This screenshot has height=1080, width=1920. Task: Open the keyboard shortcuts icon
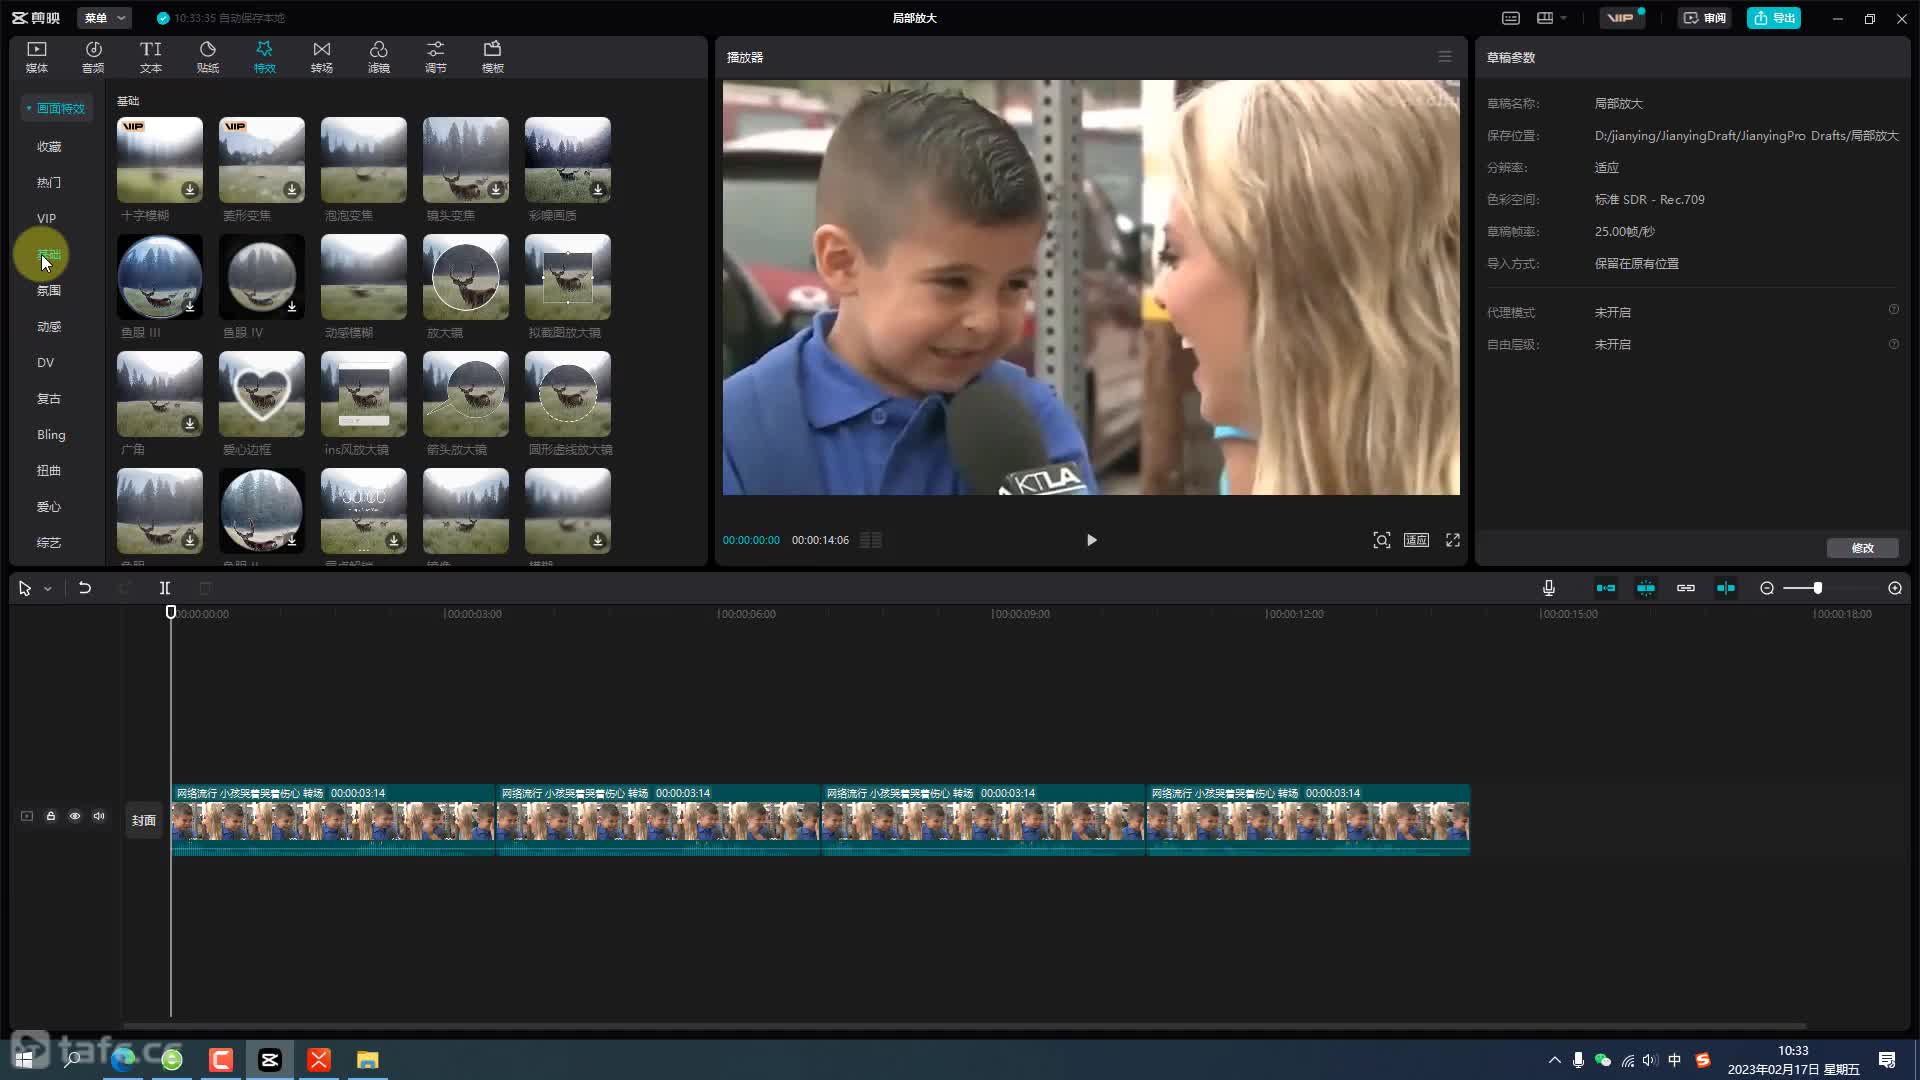tap(1511, 18)
